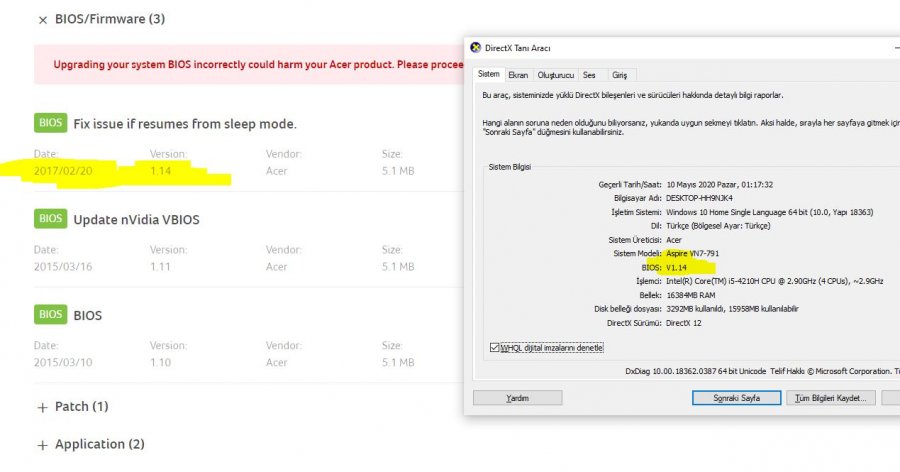Switch to the Oluşturucu tab

(x=556, y=75)
